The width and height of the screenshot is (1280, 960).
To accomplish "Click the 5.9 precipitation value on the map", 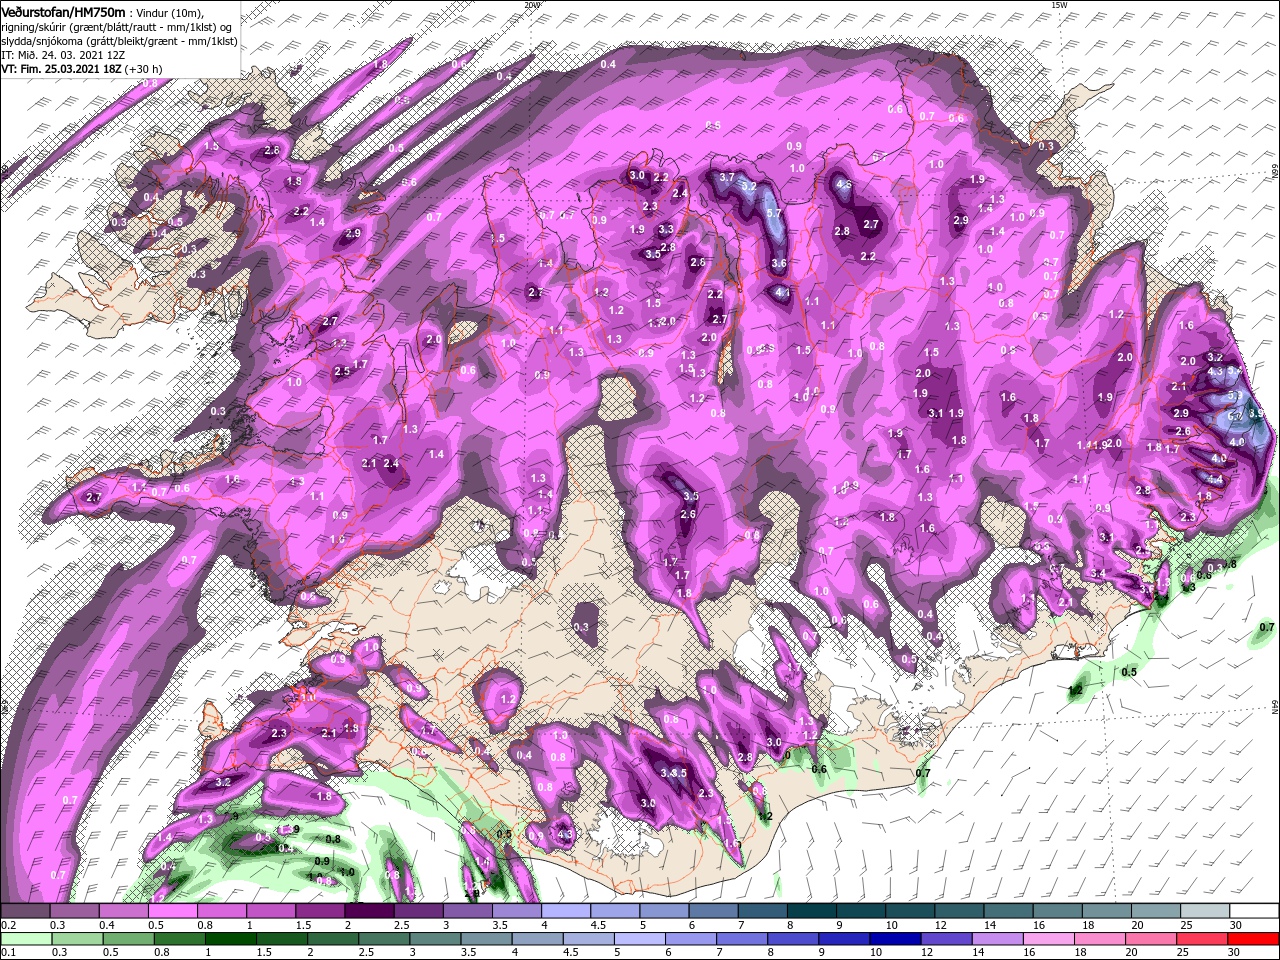I will point(1235,395).
